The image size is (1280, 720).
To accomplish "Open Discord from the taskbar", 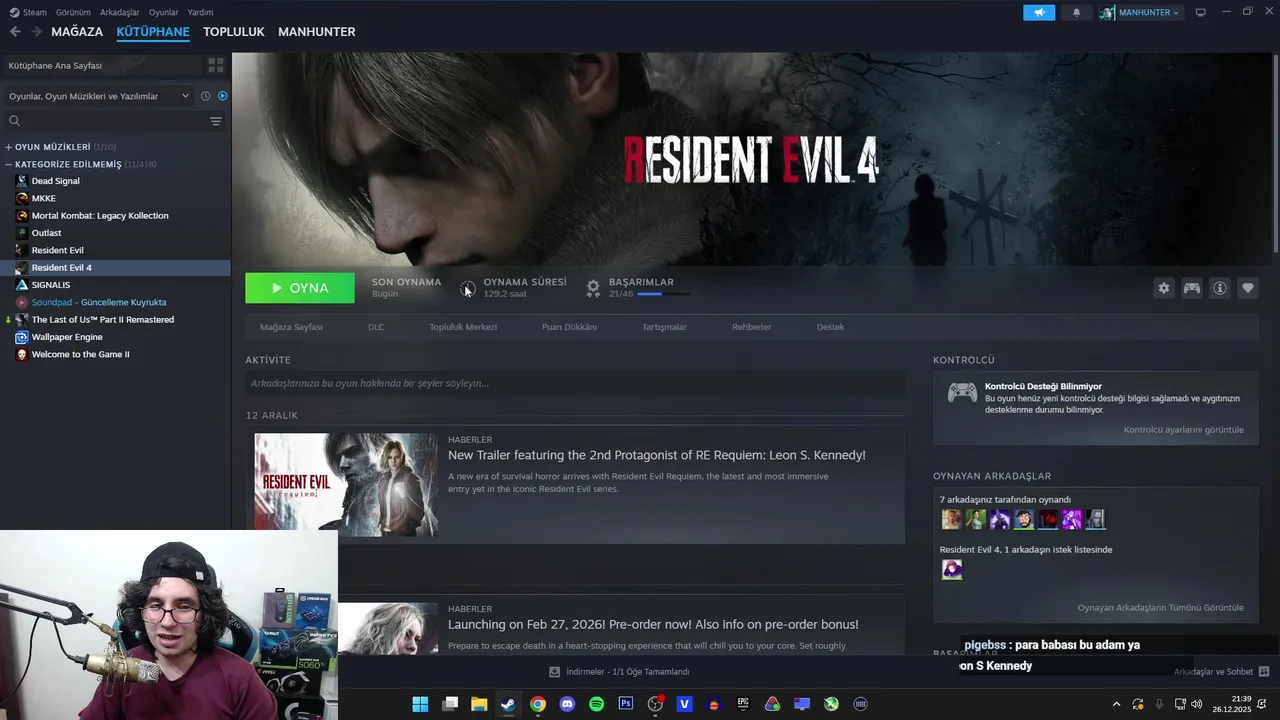I will [x=567, y=704].
